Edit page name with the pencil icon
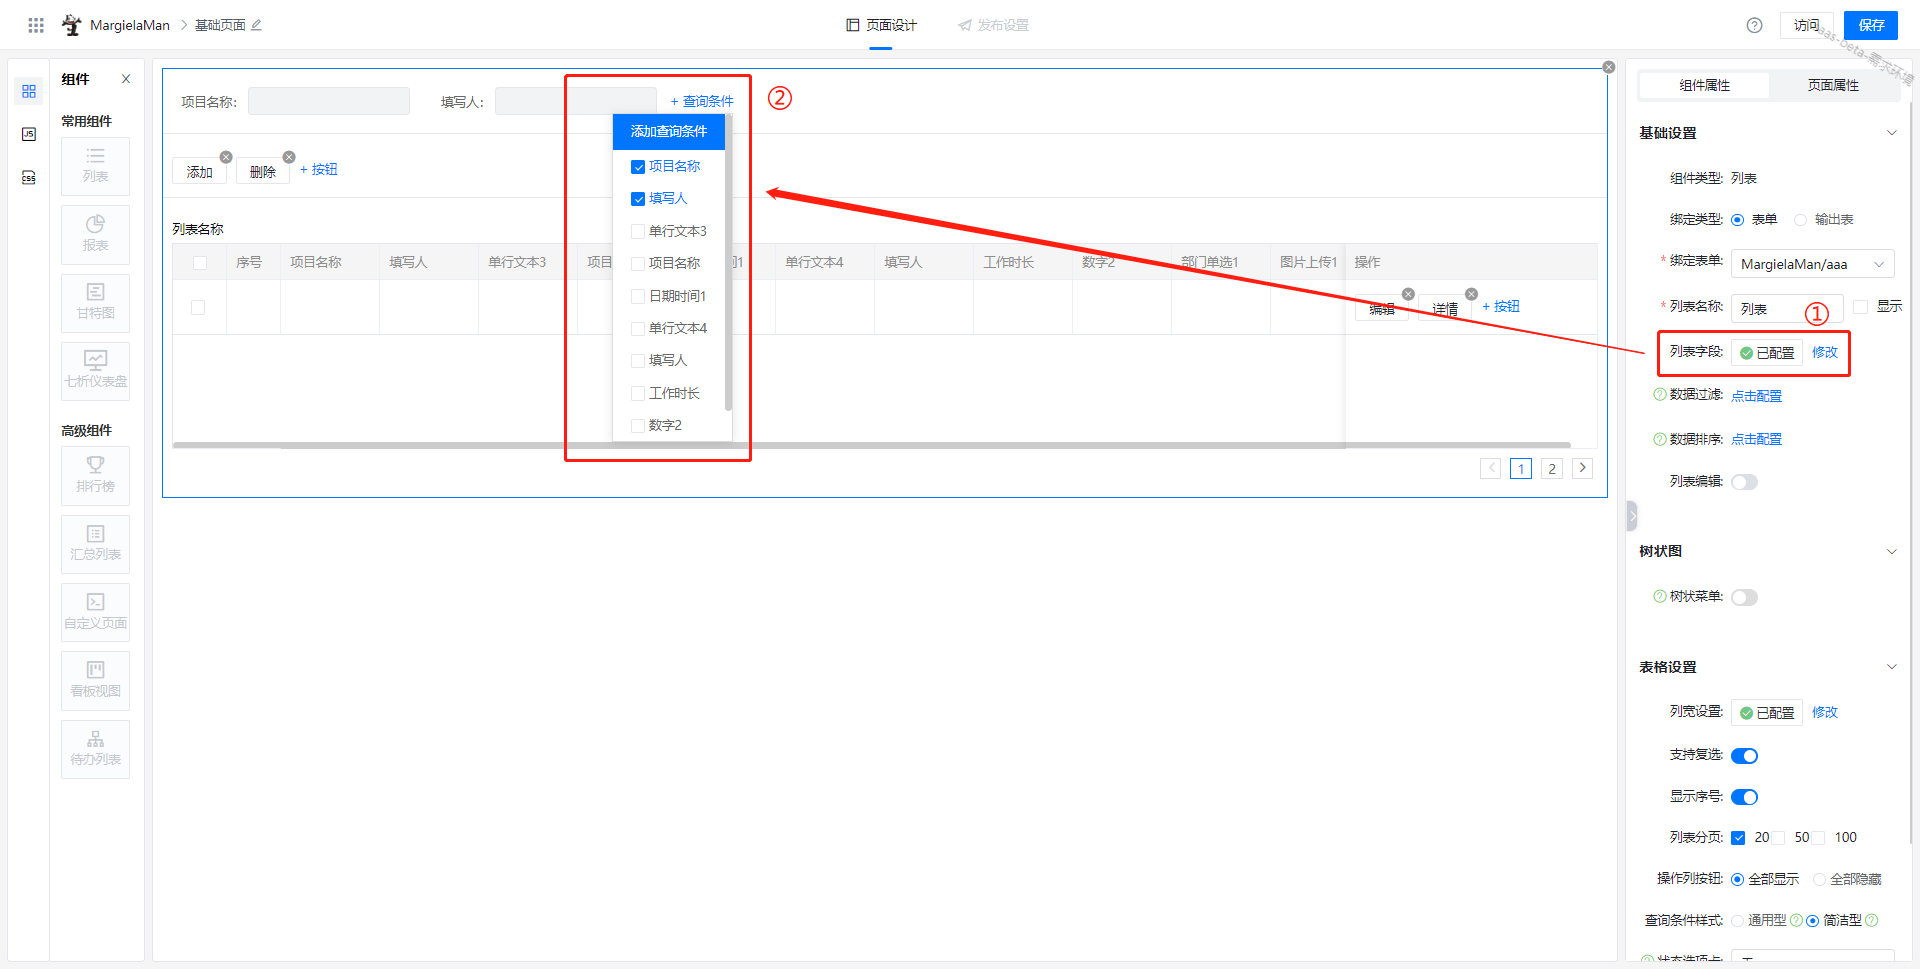The width and height of the screenshot is (1920, 969). point(256,25)
